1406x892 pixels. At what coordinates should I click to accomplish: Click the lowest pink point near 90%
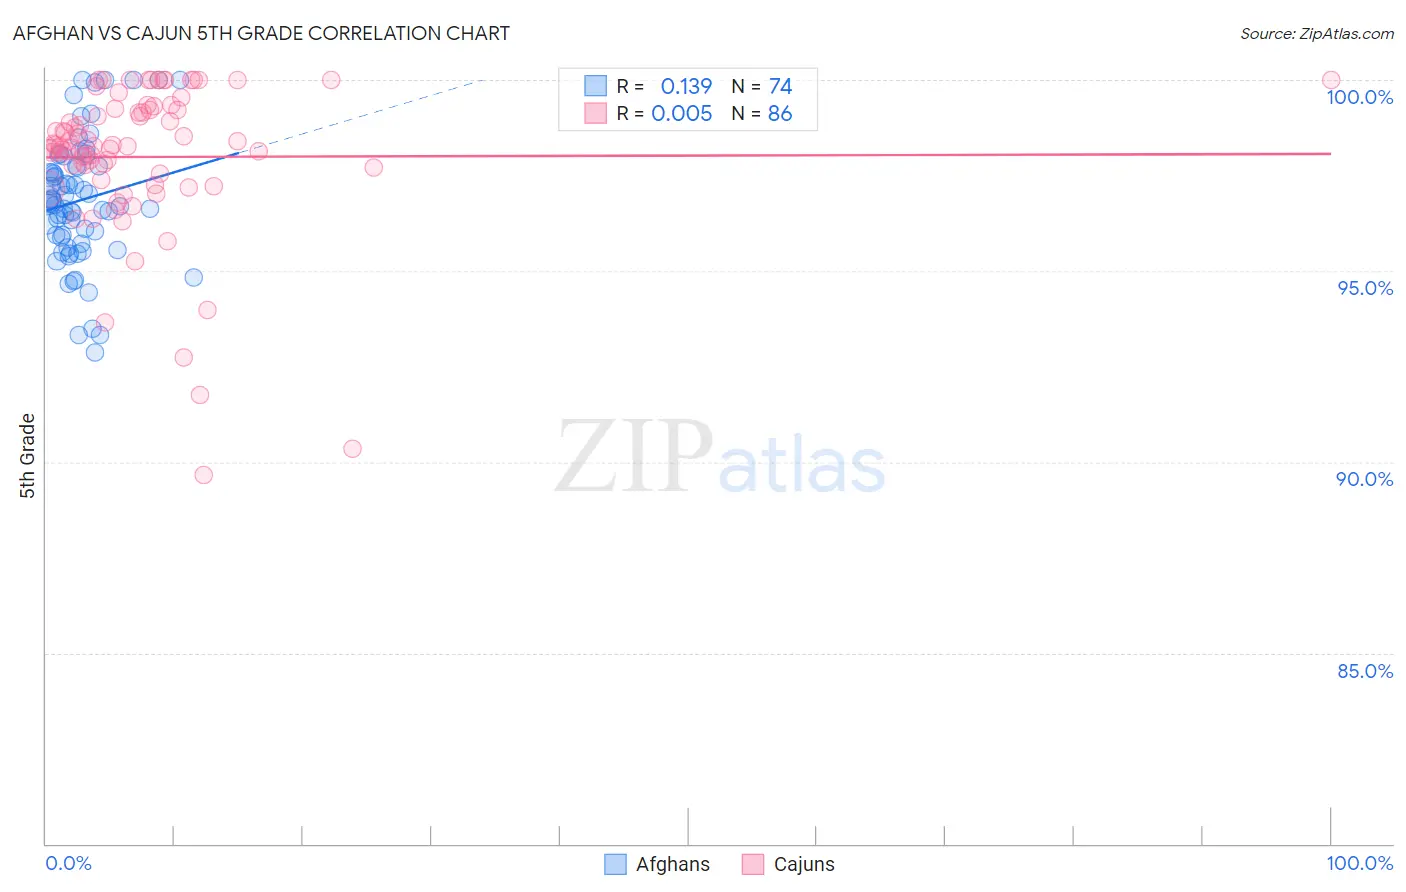pyautogui.click(x=204, y=475)
